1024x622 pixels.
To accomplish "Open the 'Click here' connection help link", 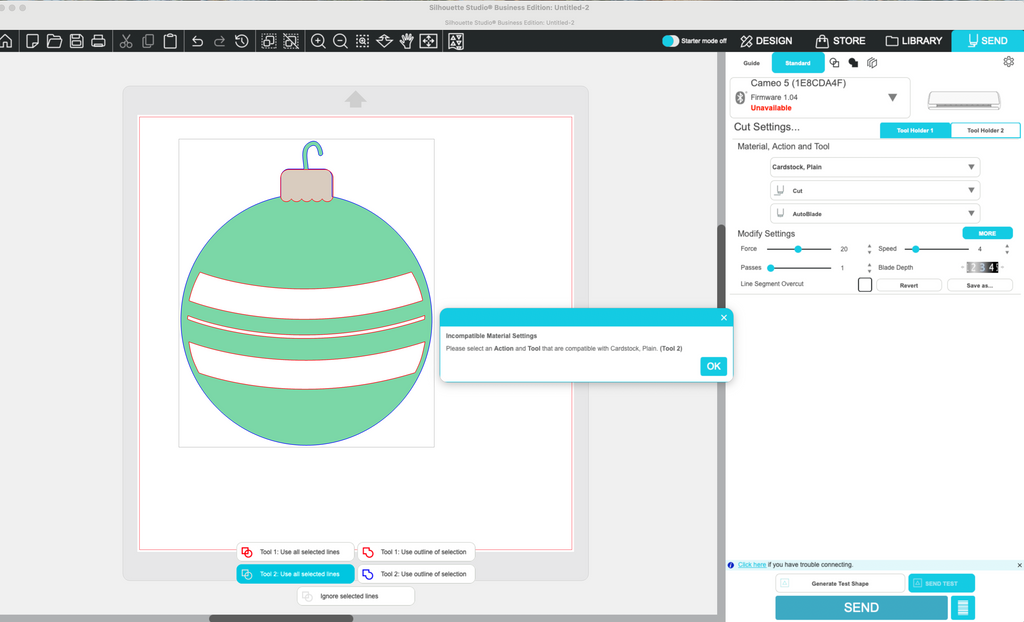I will coord(752,565).
